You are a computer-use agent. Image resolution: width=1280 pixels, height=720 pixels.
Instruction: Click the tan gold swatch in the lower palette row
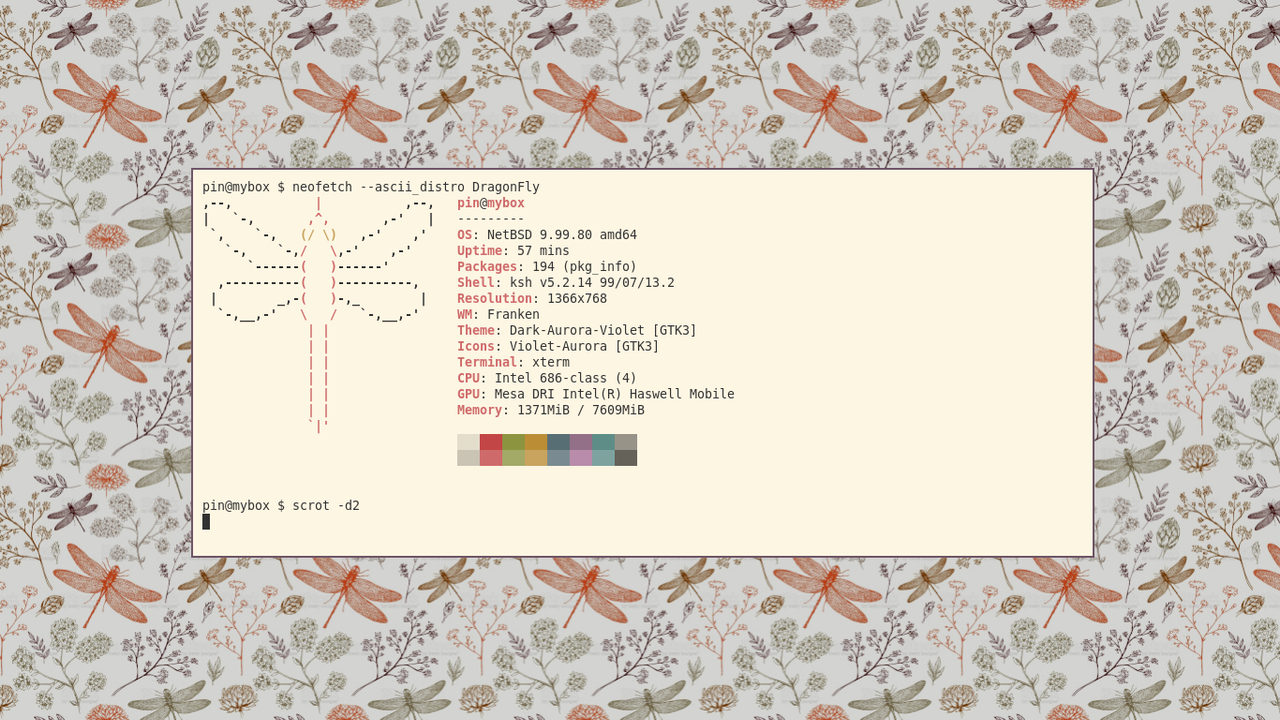[x=536, y=458]
